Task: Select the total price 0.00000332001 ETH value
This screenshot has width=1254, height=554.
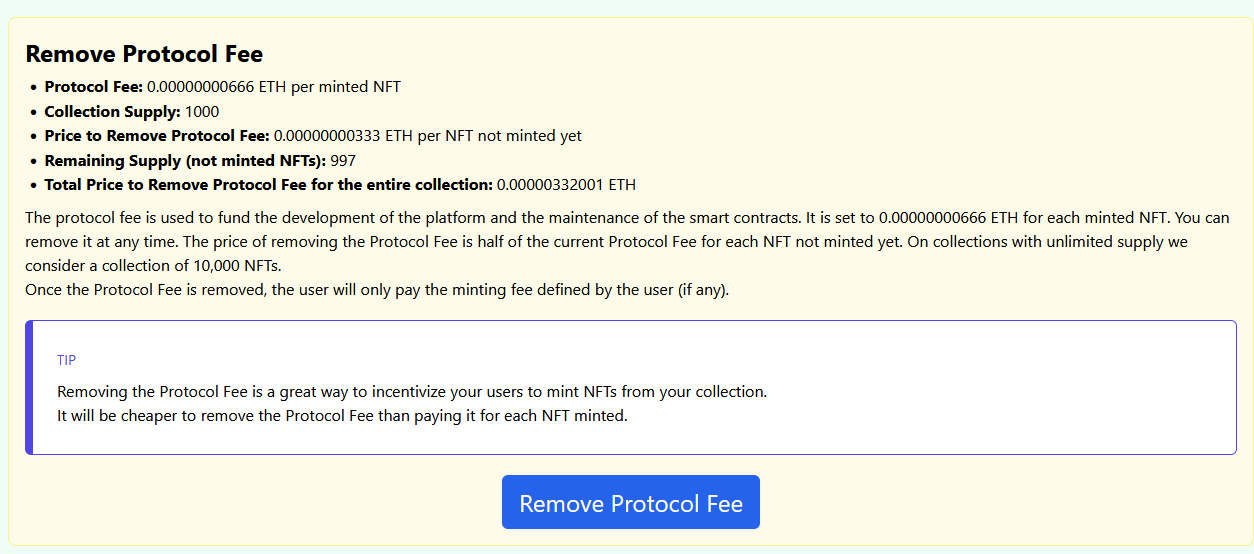Action: tap(566, 185)
